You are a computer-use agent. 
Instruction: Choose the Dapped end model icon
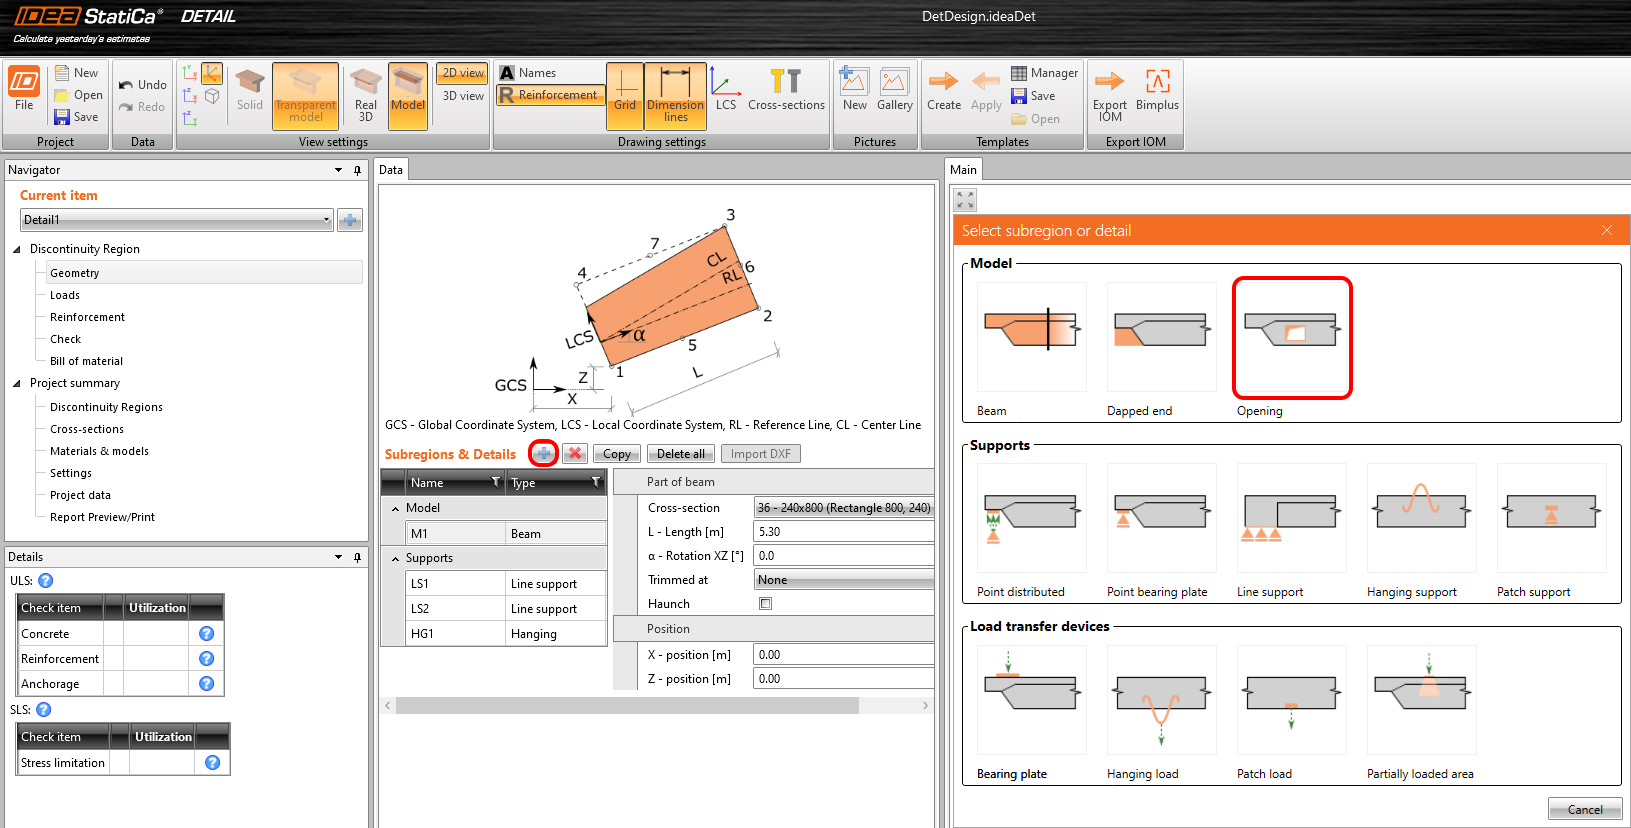pyautogui.click(x=1161, y=337)
